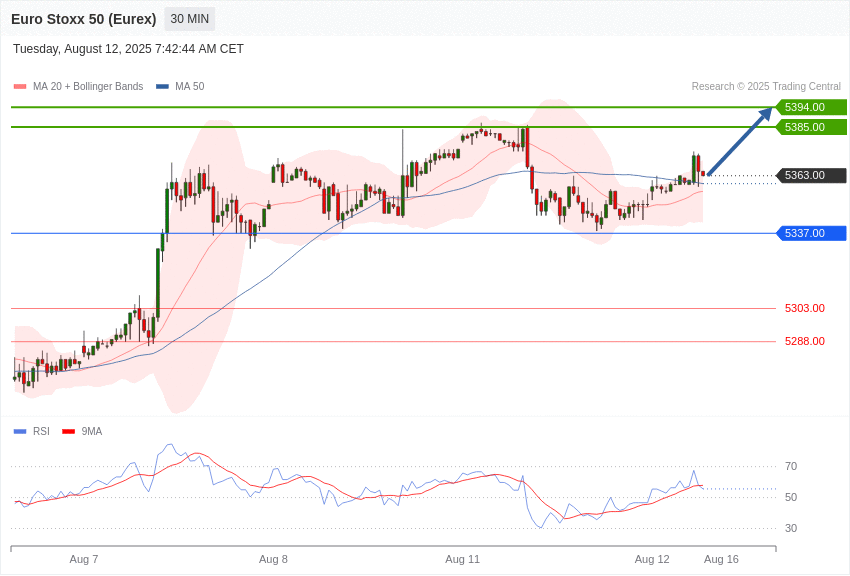This screenshot has width=850, height=576.
Task: Click the Research © 2025 Trading Central credit
Action: tap(766, 87)
